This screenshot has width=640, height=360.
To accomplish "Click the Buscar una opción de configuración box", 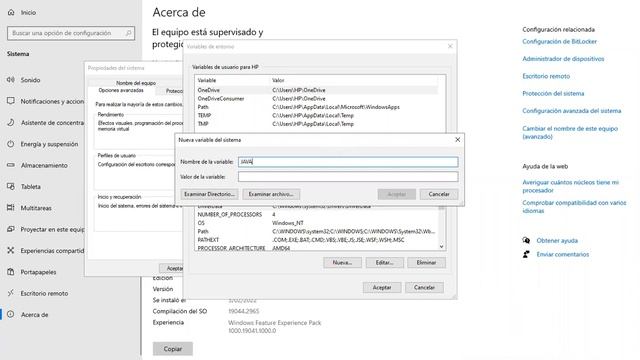I will [71, 33].
